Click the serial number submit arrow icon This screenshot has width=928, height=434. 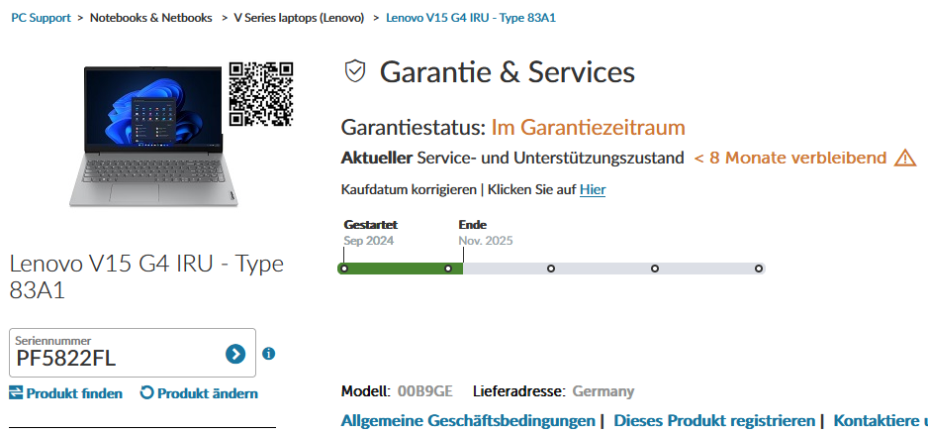coord(235,354)
